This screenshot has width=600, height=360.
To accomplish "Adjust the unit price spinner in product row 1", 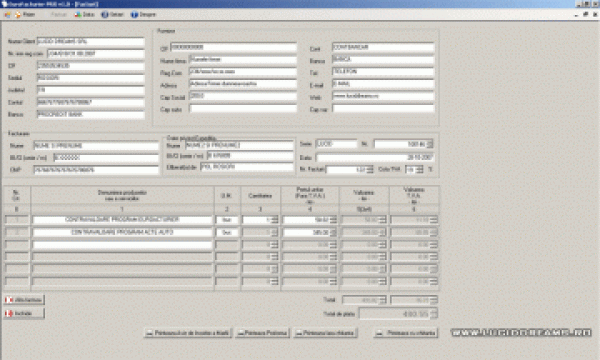I will [x=333, y=220].
